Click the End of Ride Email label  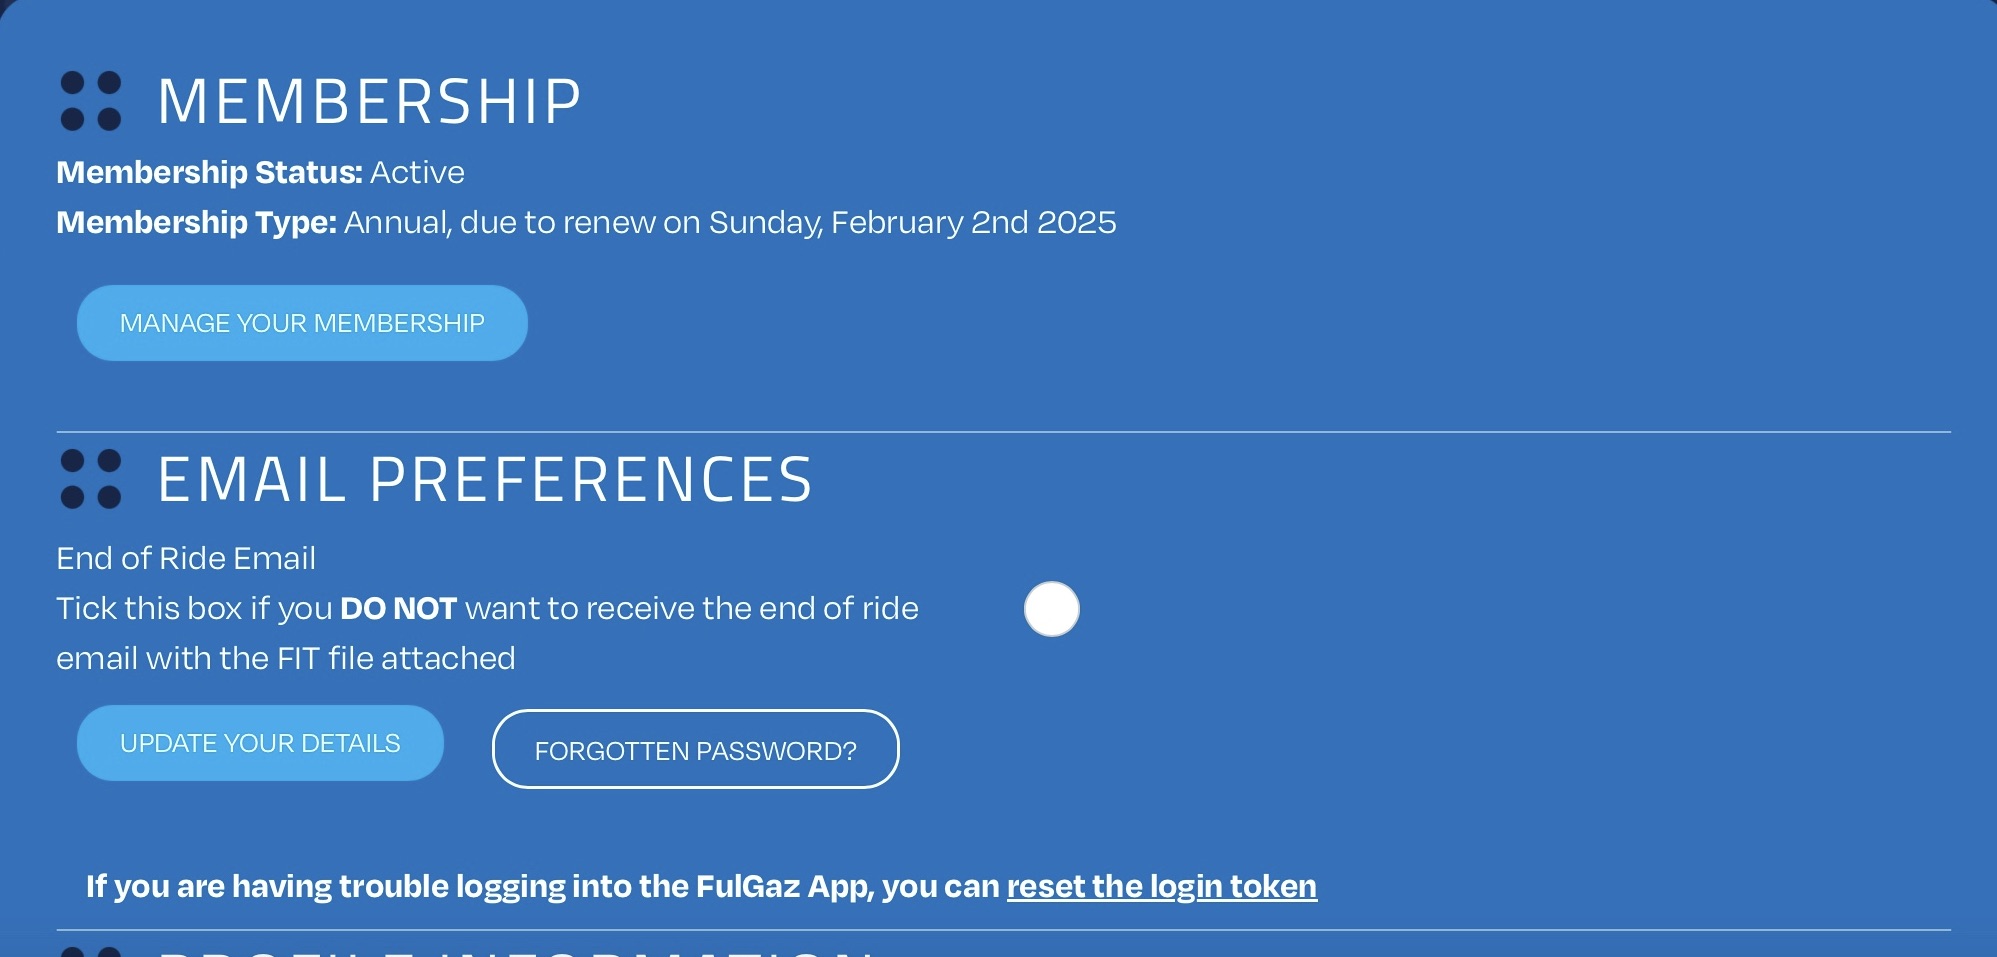[x=186, y=558]
